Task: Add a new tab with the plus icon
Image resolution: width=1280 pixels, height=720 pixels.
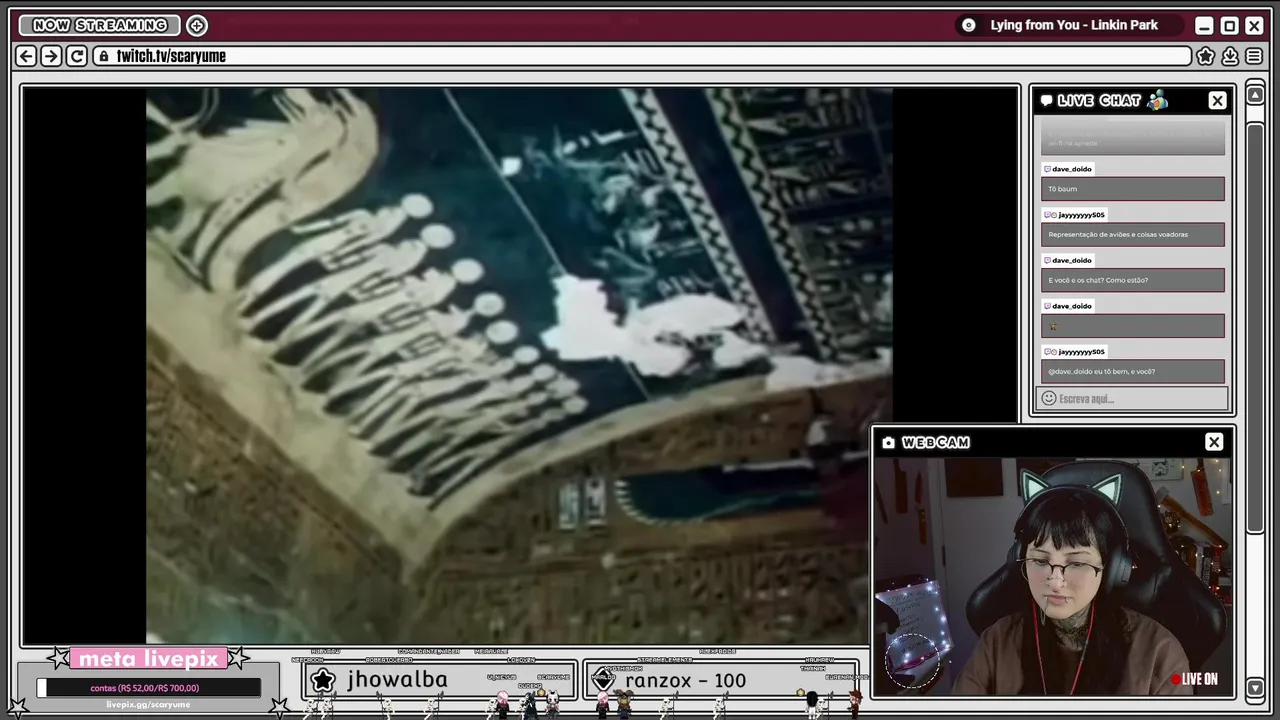Action: [197, 25]
